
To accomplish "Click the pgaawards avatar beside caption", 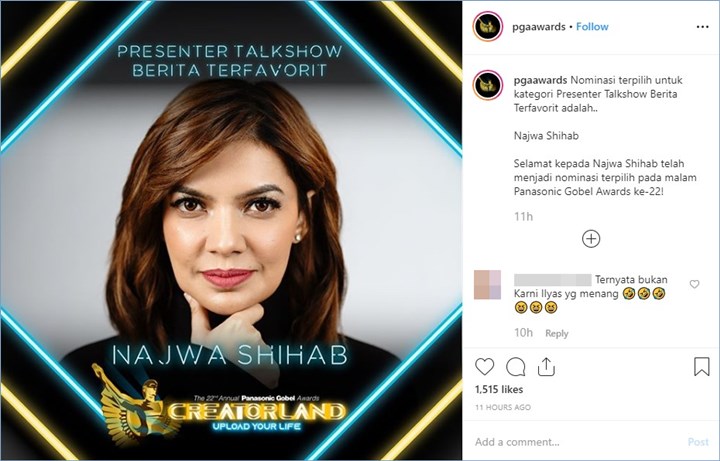I will [488, 85].
